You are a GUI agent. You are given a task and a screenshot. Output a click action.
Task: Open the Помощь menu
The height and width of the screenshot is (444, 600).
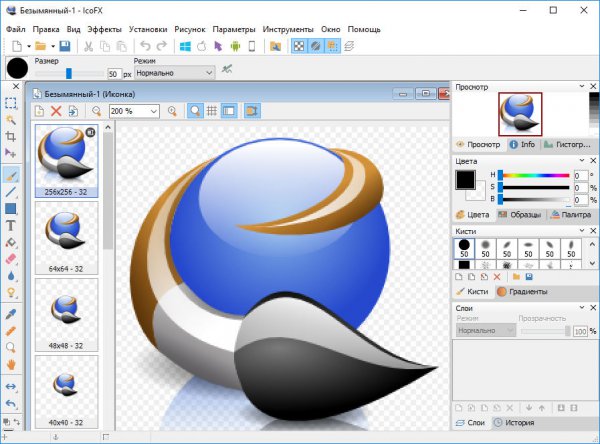(364, 29)
